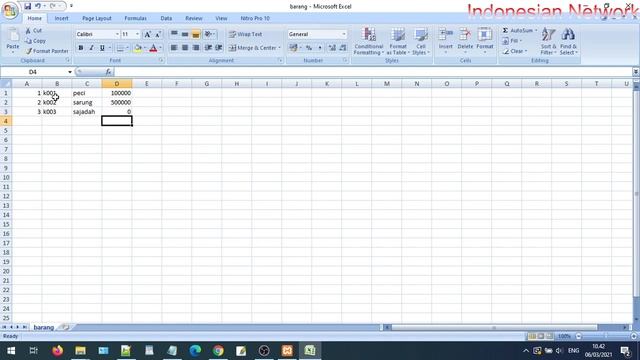
Task: Save workbook from Quick Access Toolbar
Action: point(27,6)
